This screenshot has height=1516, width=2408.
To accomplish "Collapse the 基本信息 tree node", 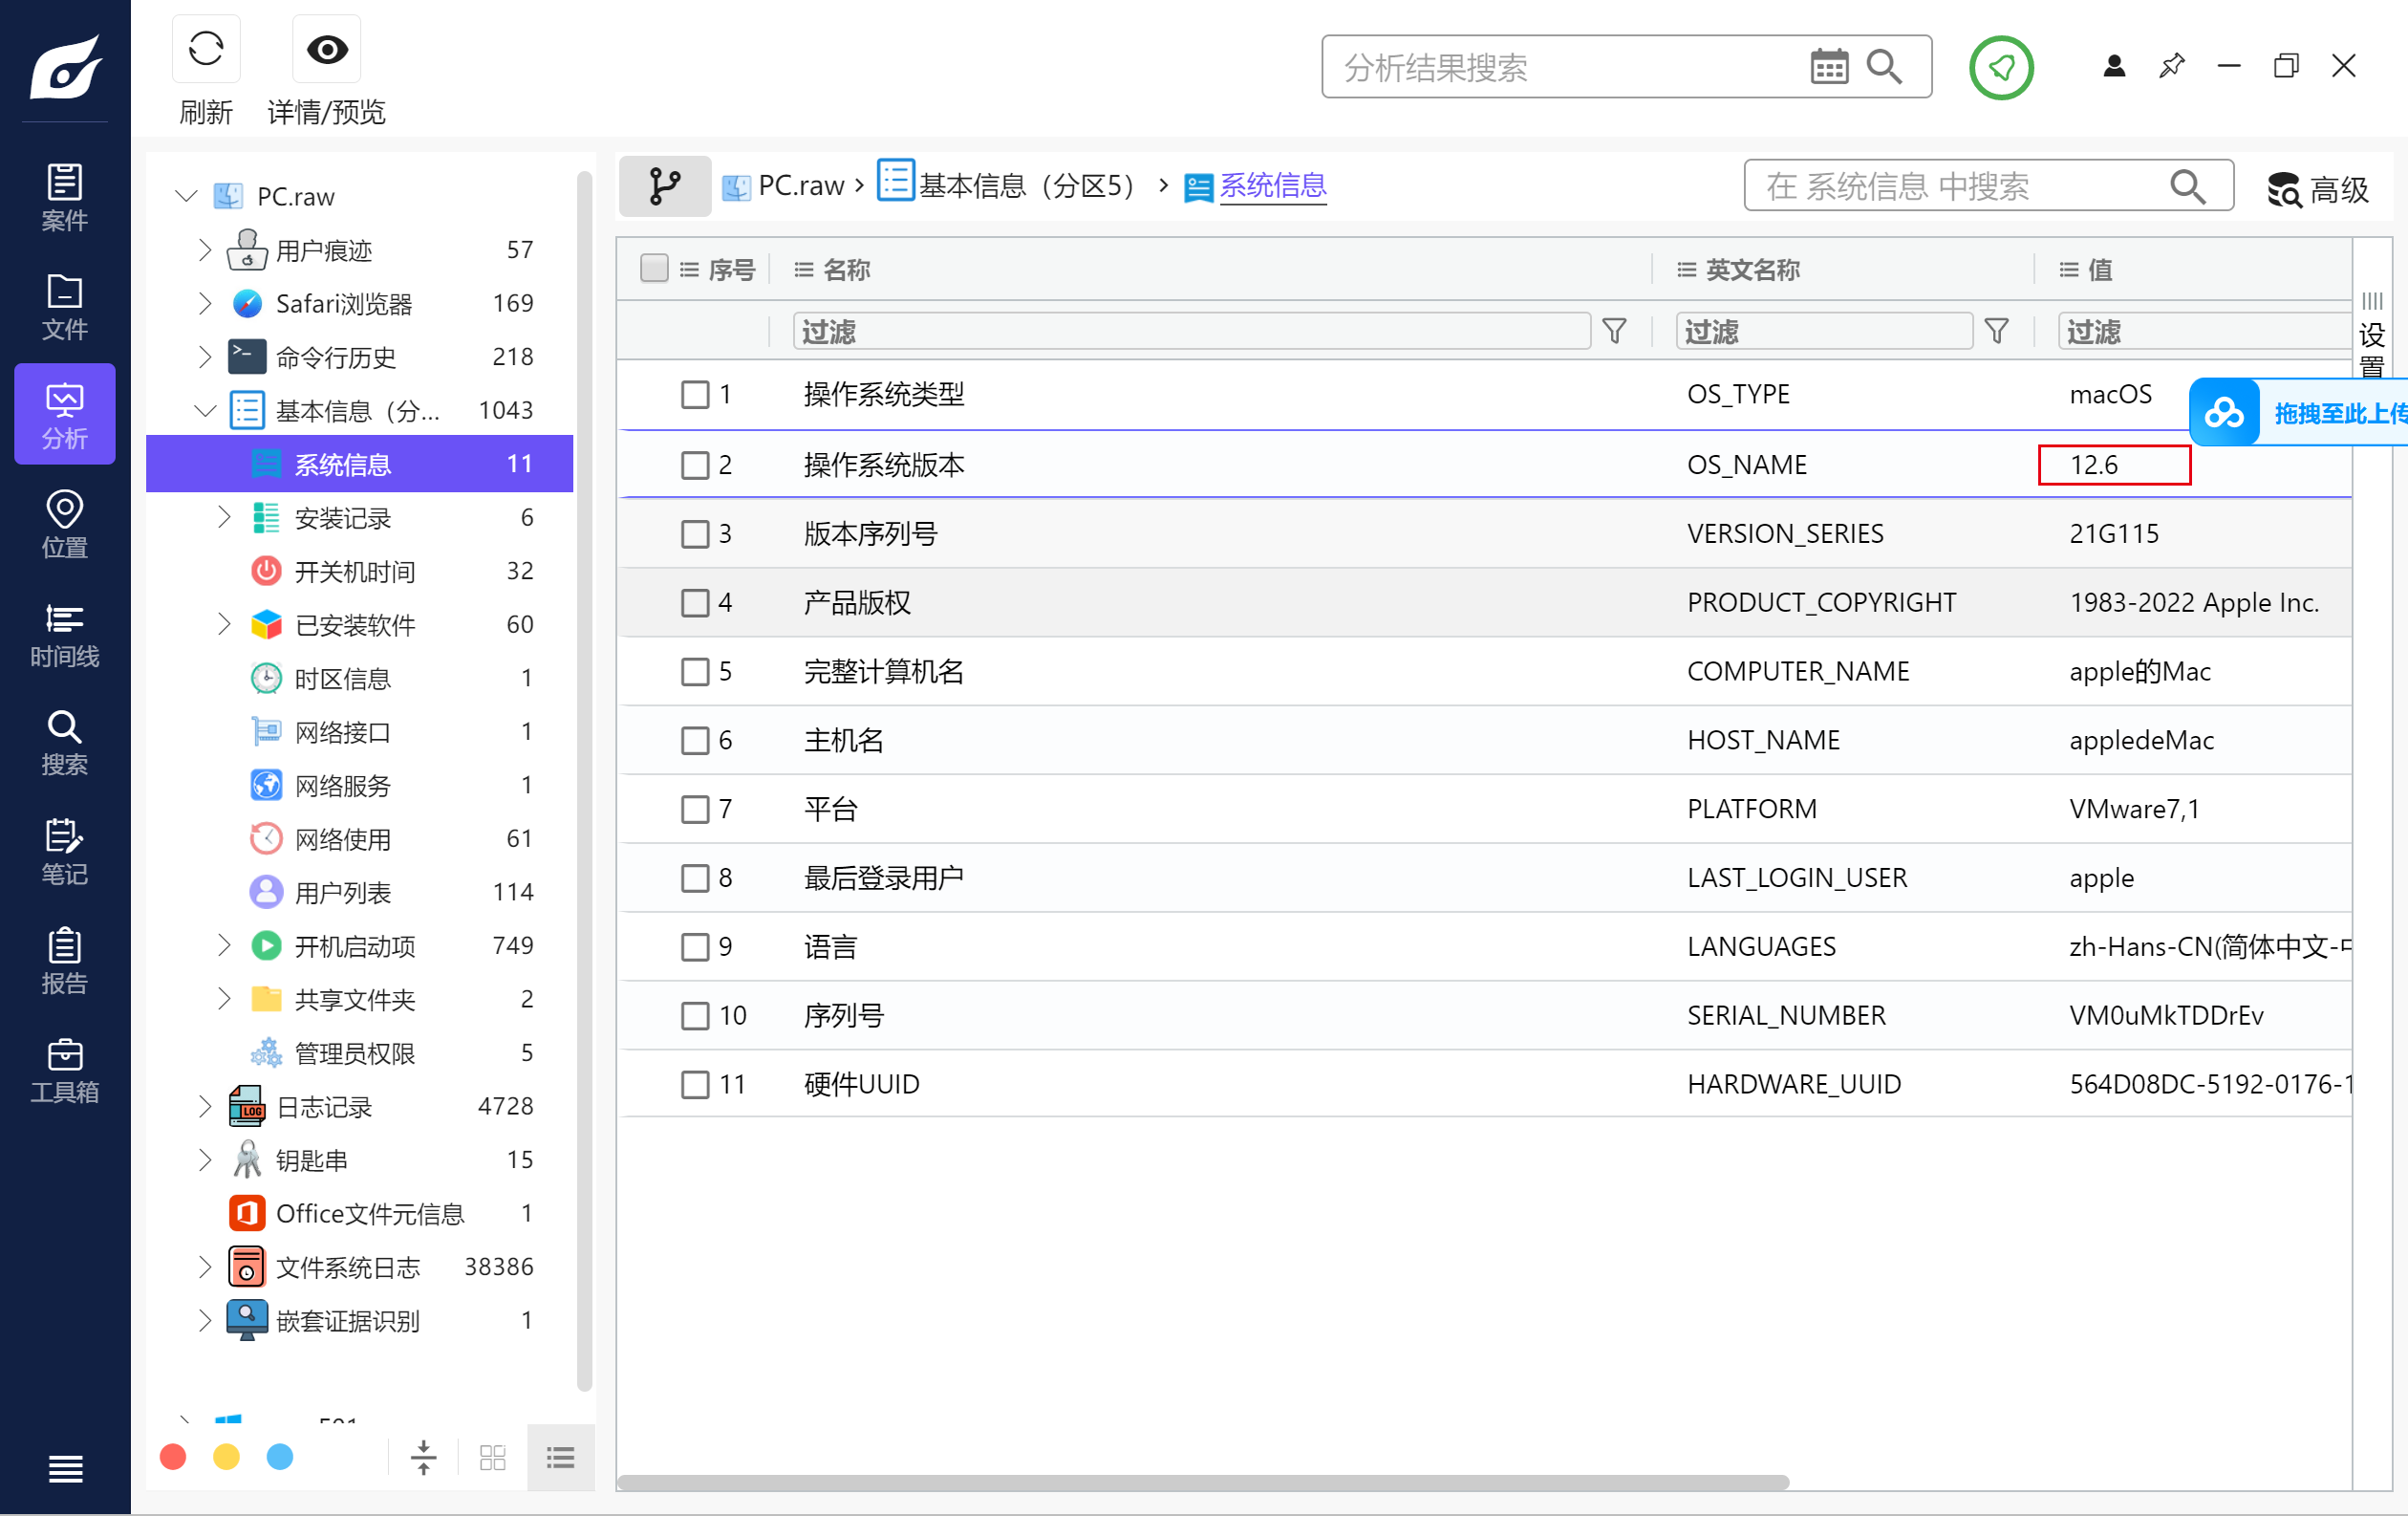I will click(205, 410).
